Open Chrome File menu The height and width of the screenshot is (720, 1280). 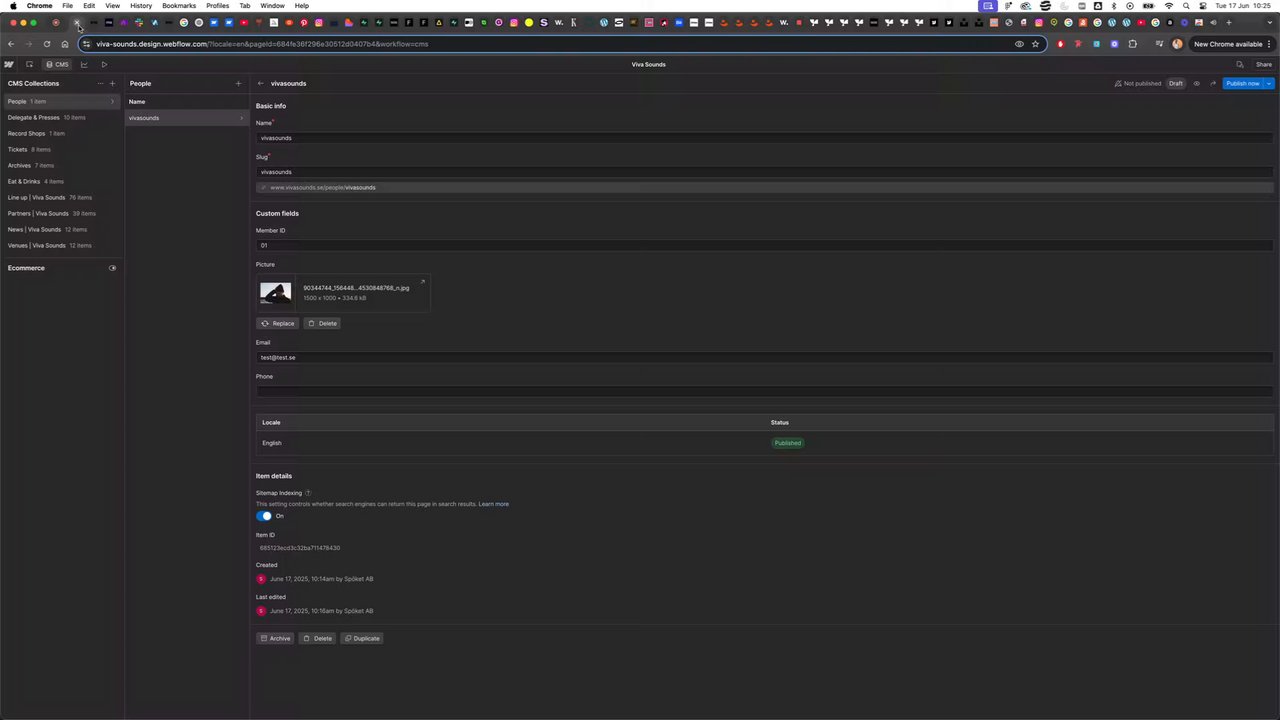[x=67, y=6]
